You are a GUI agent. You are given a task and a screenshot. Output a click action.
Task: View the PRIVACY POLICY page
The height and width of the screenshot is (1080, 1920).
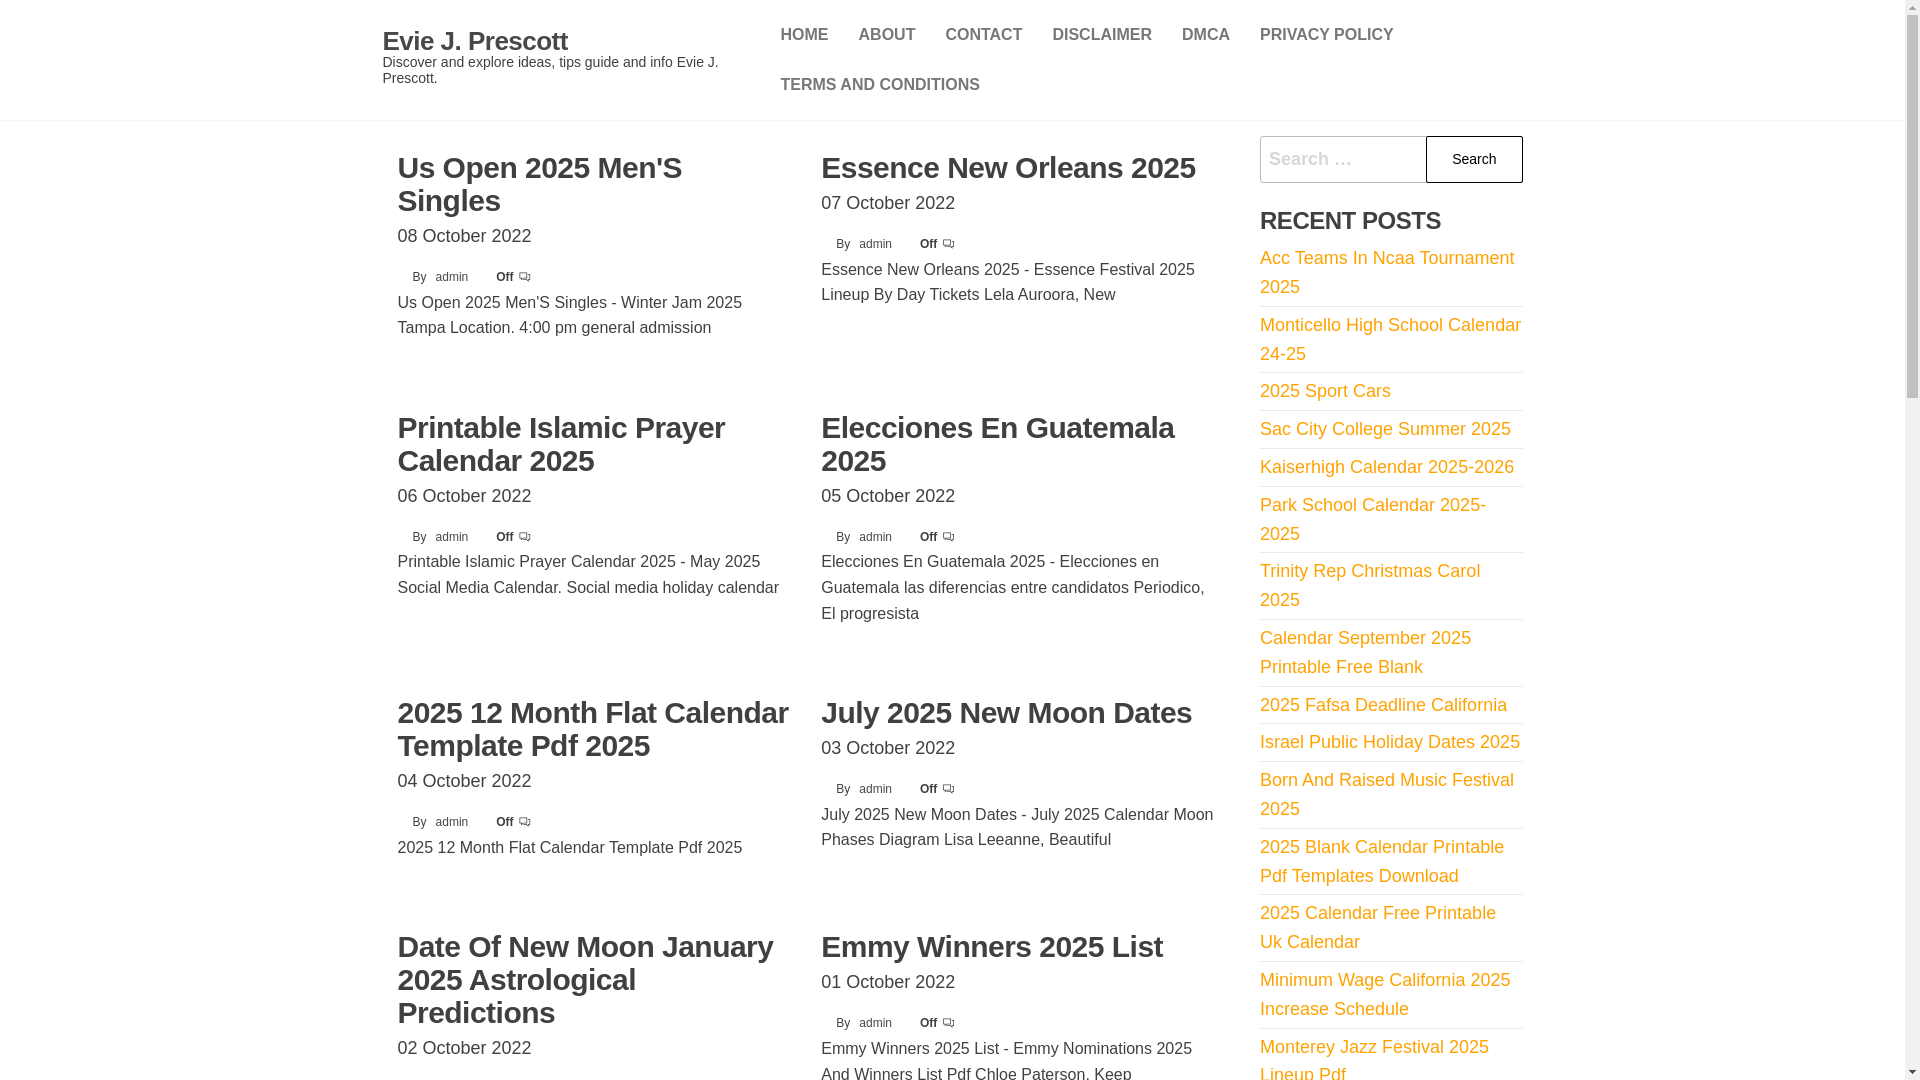click(1326, 35)
